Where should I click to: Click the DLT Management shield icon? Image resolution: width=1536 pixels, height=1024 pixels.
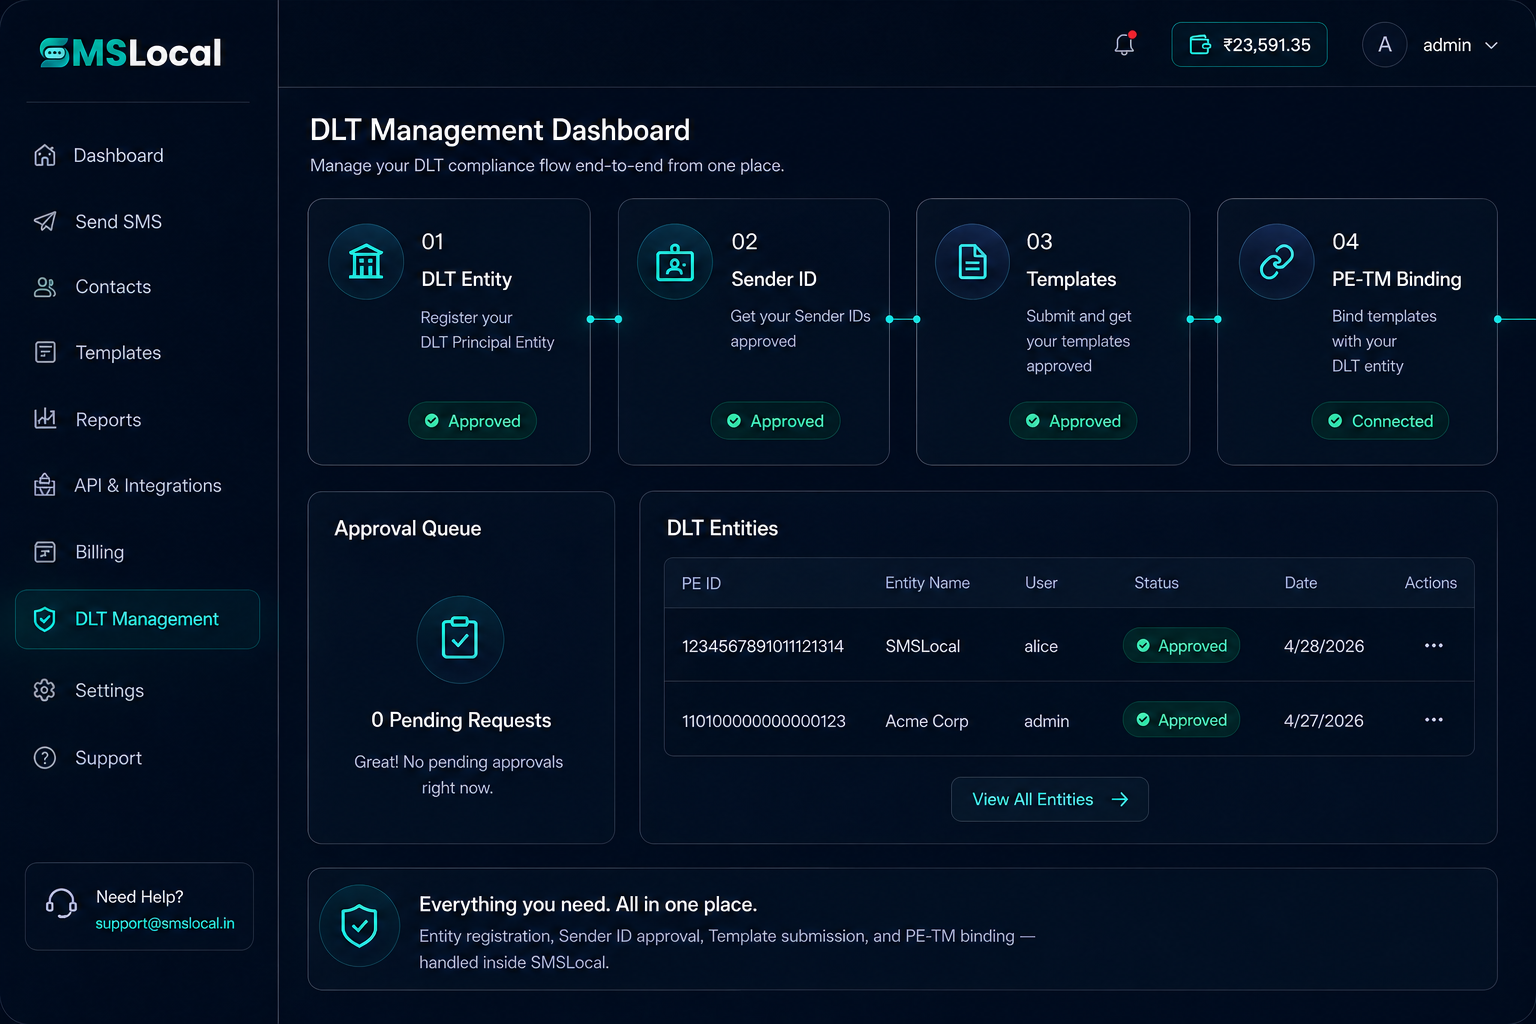coord(45,619)
